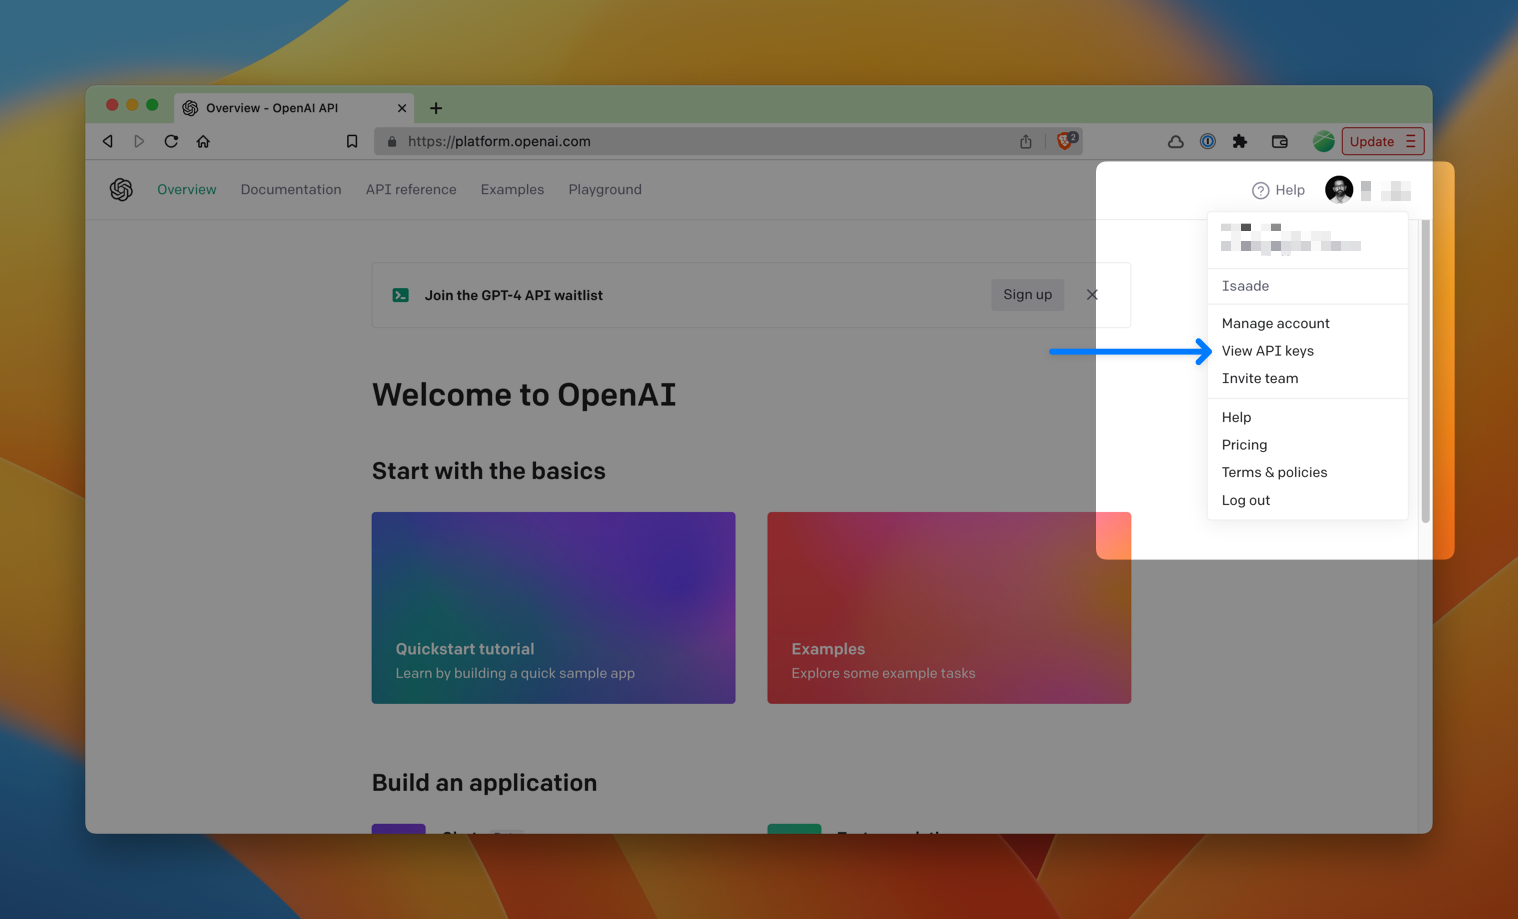Click the share icon in address bar

1026,141
